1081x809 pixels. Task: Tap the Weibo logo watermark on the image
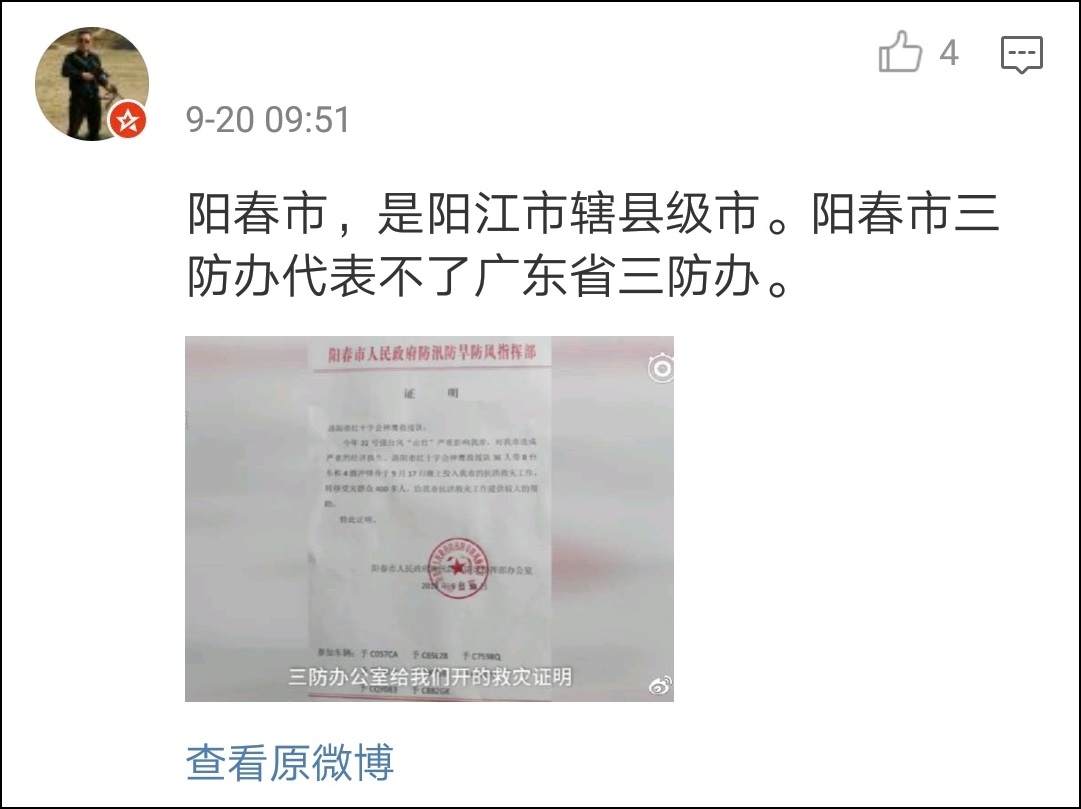pyautogui.click(x=660, y=686)
